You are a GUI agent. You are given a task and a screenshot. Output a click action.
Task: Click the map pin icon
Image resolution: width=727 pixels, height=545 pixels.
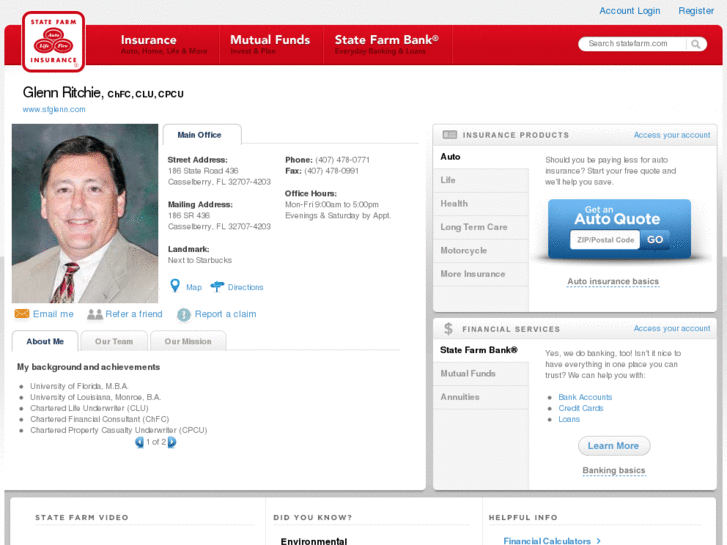[175, 286]
